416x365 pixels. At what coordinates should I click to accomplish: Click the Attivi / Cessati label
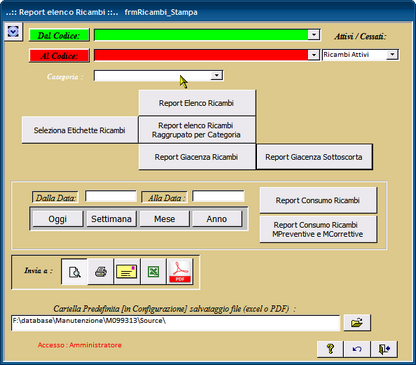pos(360,36)
